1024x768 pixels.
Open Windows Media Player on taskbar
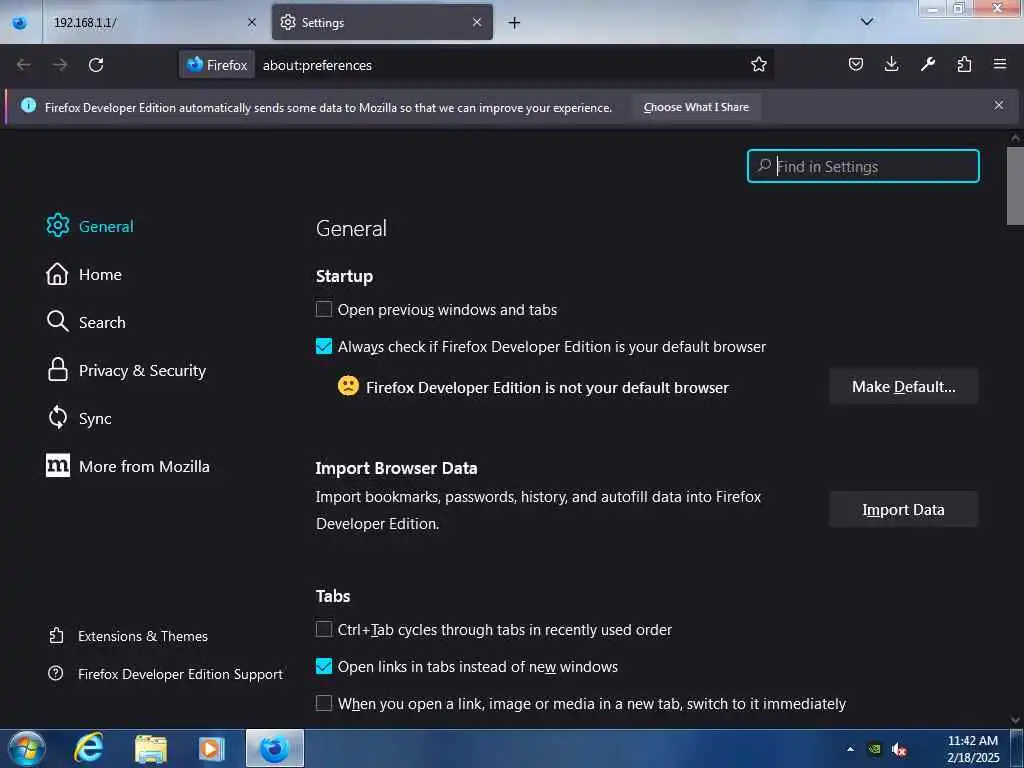tap(211, 748)
